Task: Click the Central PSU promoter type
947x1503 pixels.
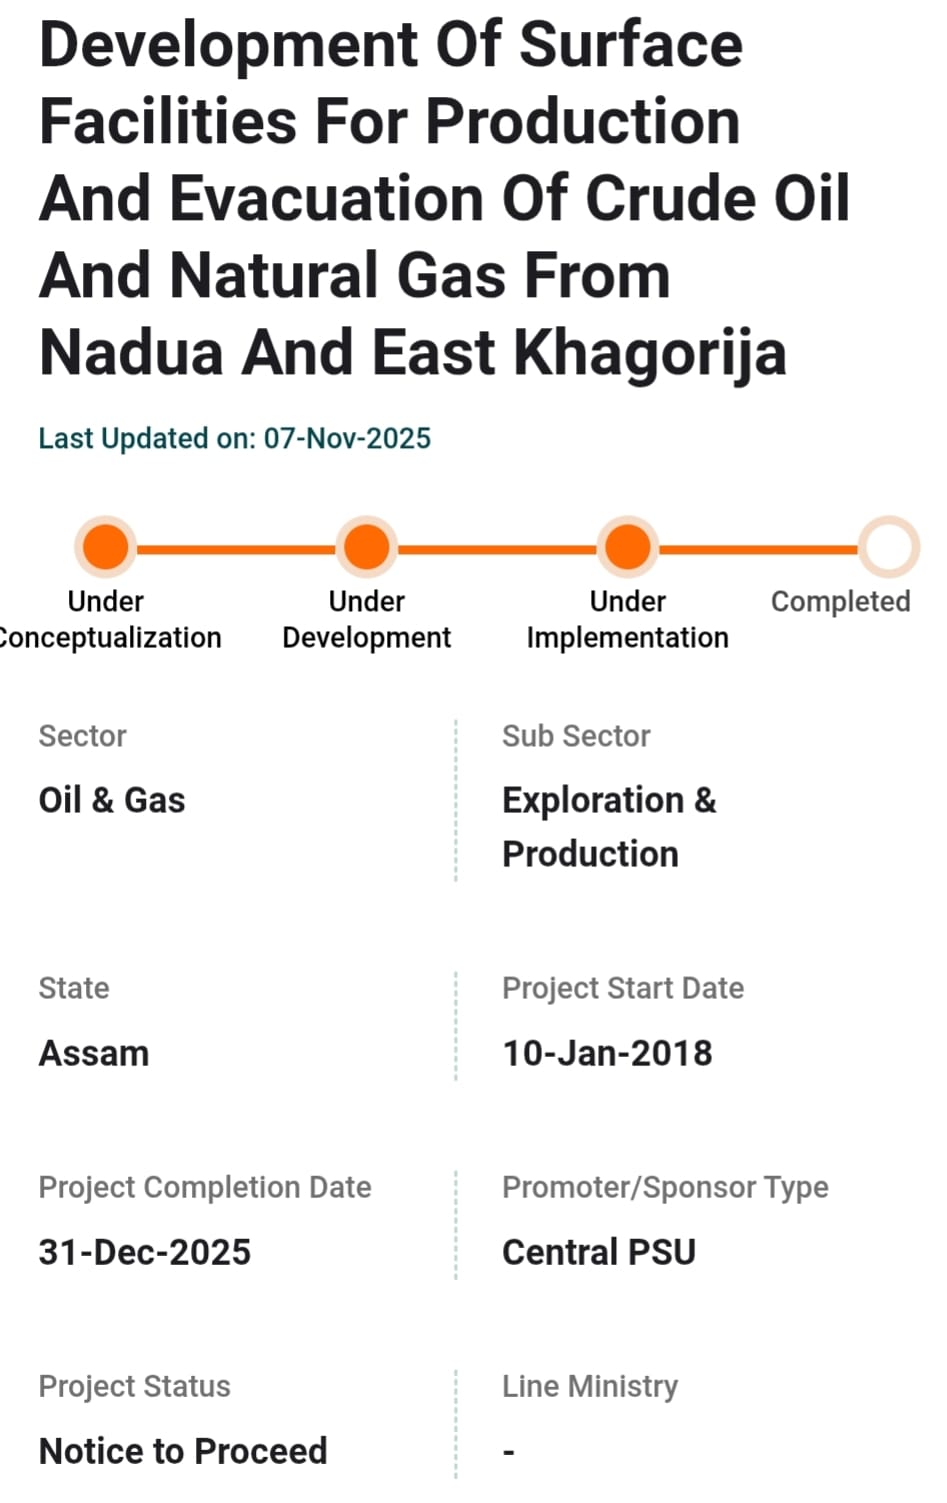Action: coord(599,1252)
